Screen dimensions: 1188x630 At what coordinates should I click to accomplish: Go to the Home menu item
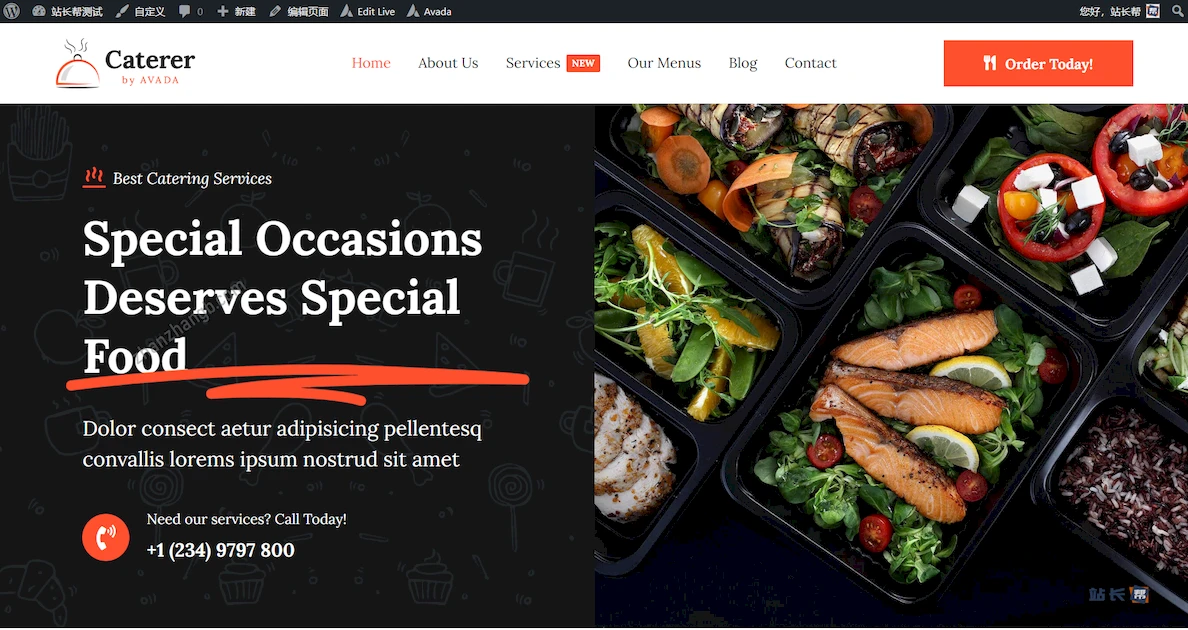(x=371, y=63)
